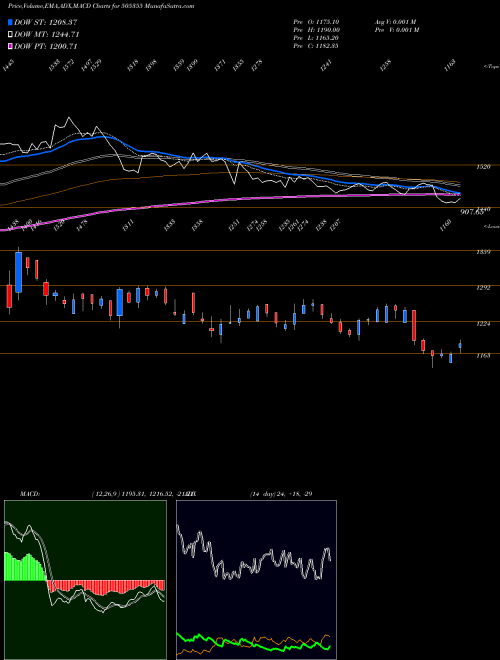Click the 1572 top label above the chart
Image resolution: width=500 pixels, height=660 pixels.
[68, 66]
